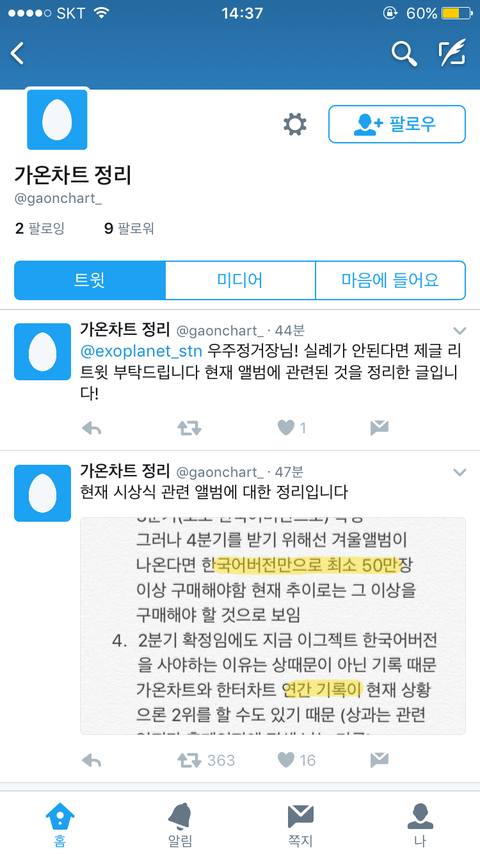This screenshot has height=854, width=480.
Task: Open the @exoplanet_stn mention link
Action: [x=141, y=351]
